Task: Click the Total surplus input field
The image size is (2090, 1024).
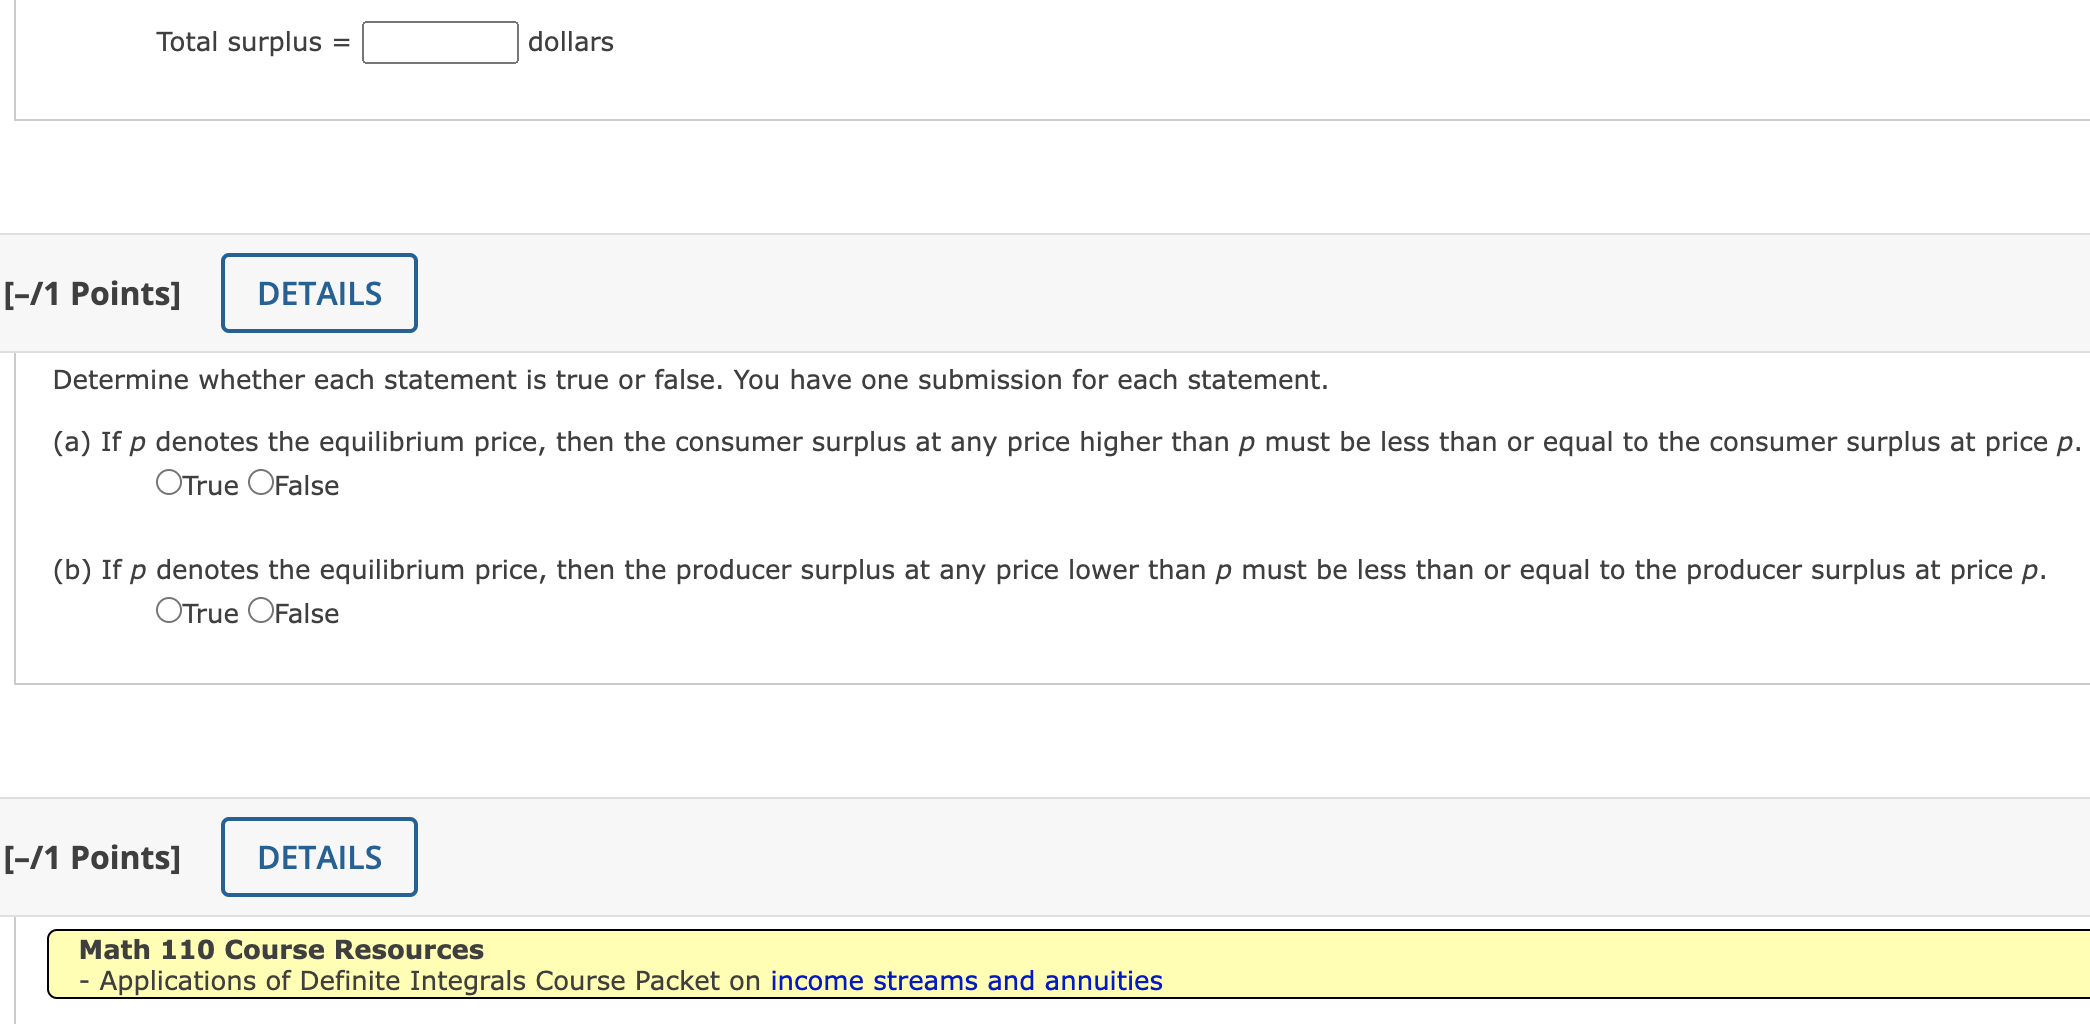Action: (x=440, y=42)
